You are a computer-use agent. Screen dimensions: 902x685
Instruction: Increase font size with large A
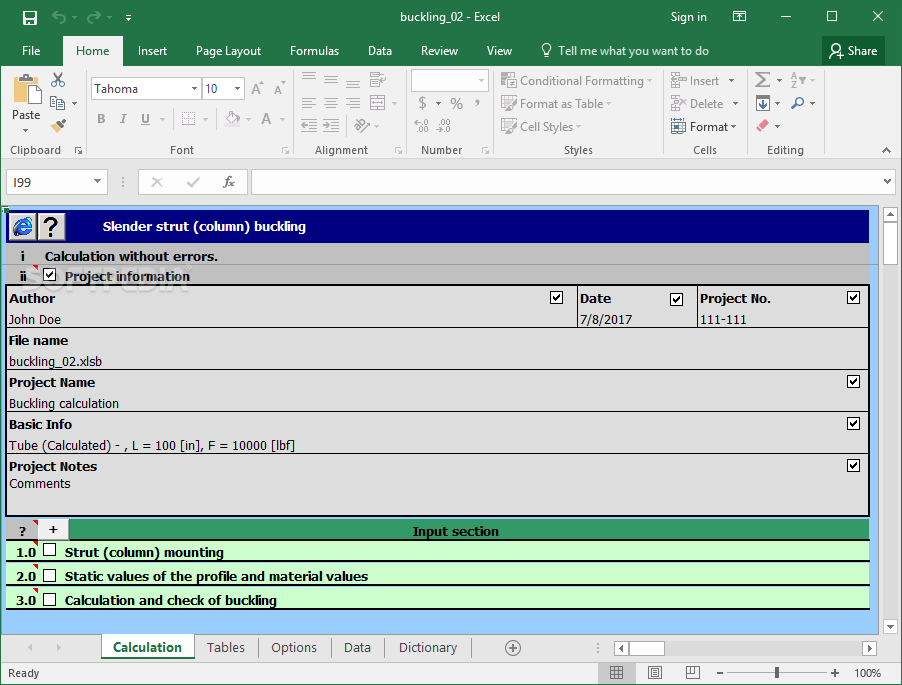coord(257,89)
